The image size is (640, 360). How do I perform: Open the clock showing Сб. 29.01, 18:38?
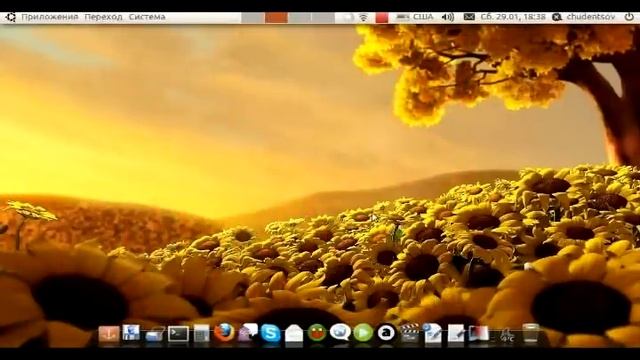(513, 17)
